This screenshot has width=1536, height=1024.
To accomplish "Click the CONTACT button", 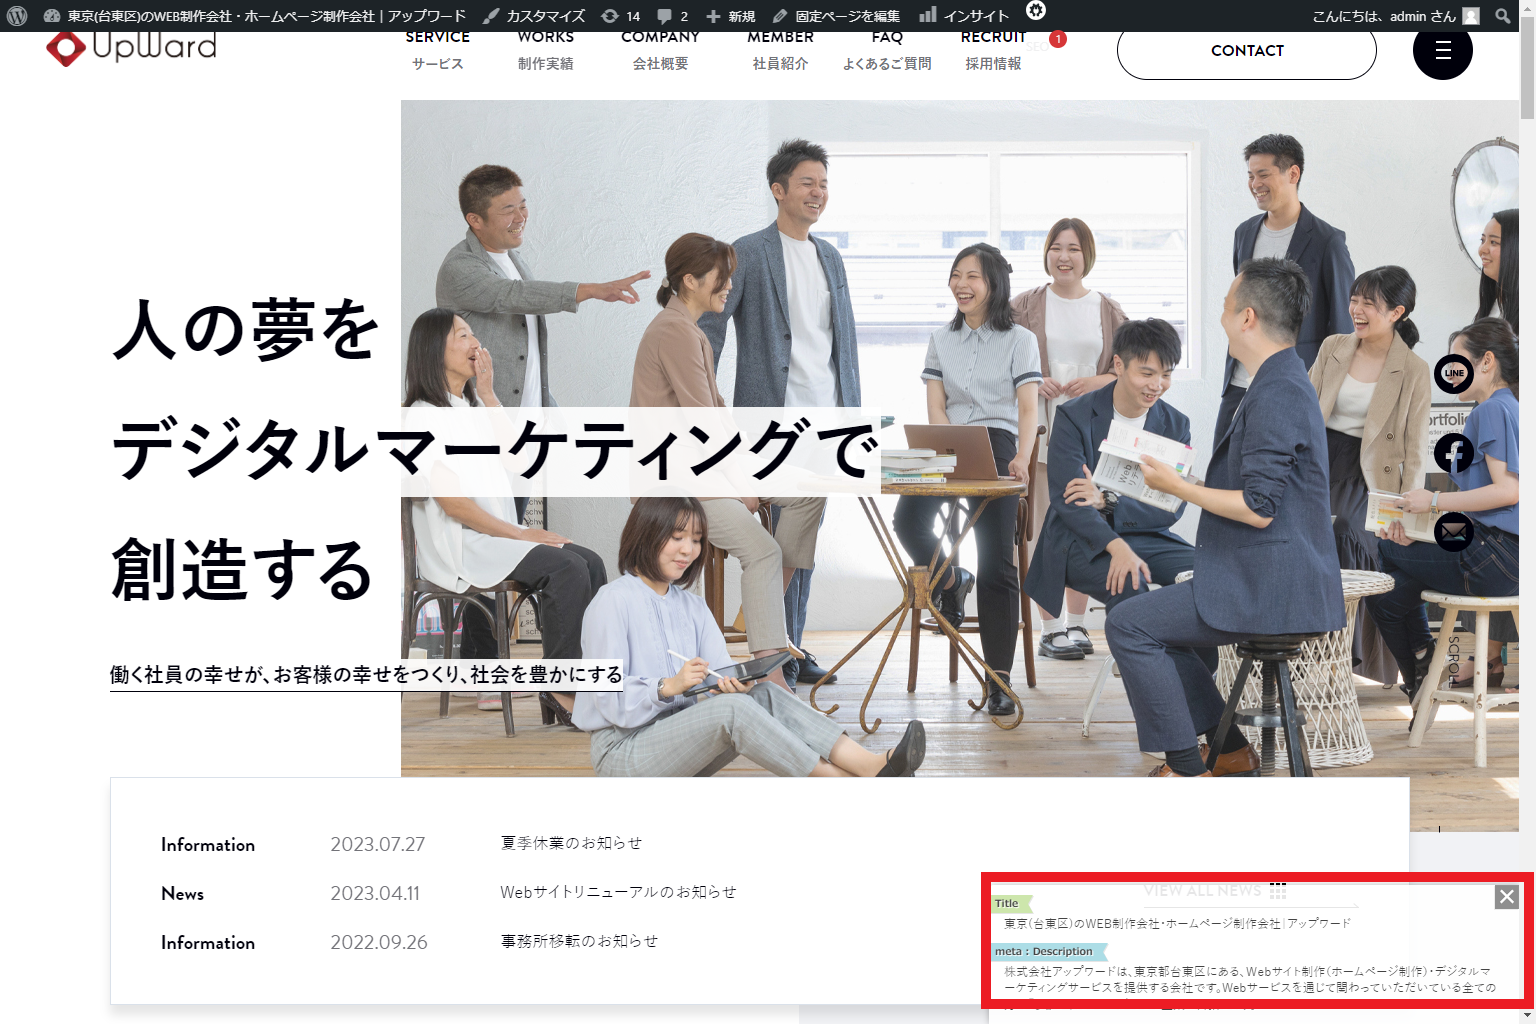I will pos(1246,51).
